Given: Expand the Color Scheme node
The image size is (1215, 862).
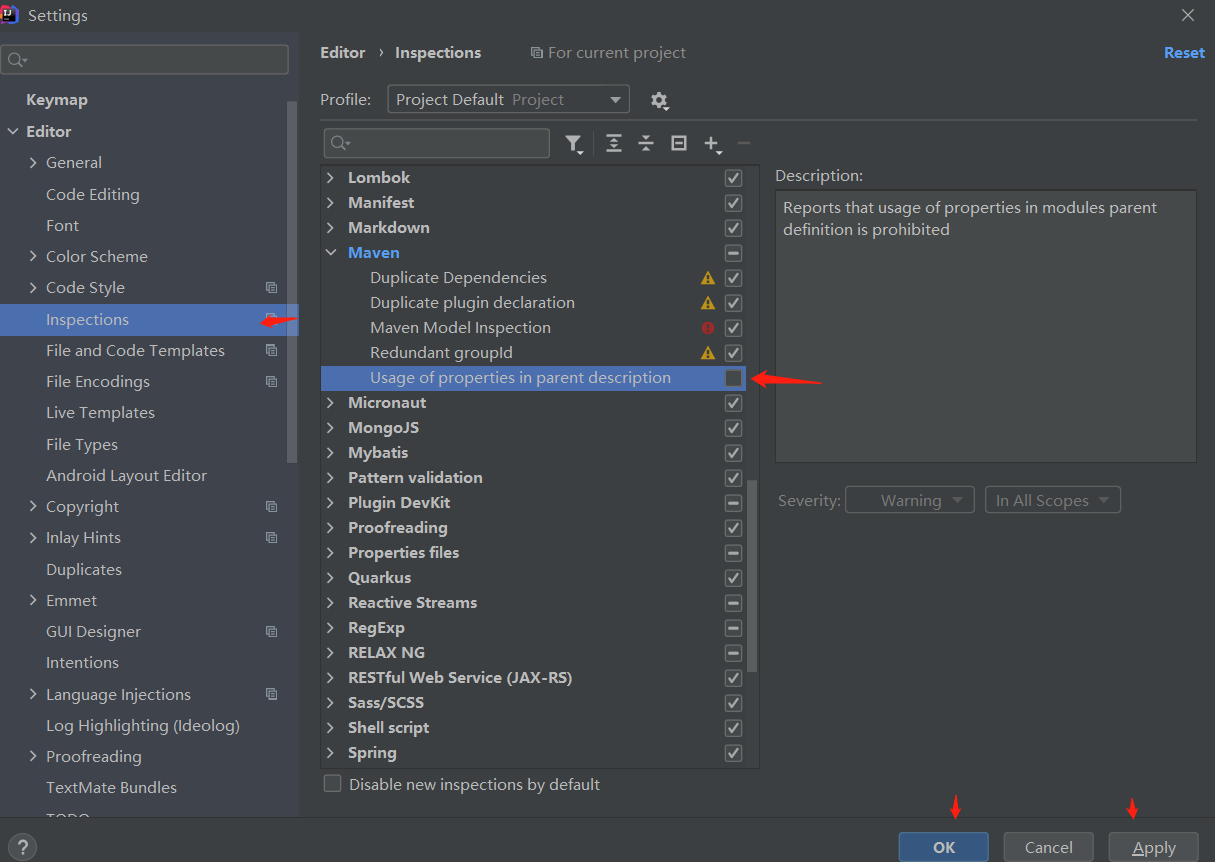Looking at the screenshot, I should pos(33,257).
